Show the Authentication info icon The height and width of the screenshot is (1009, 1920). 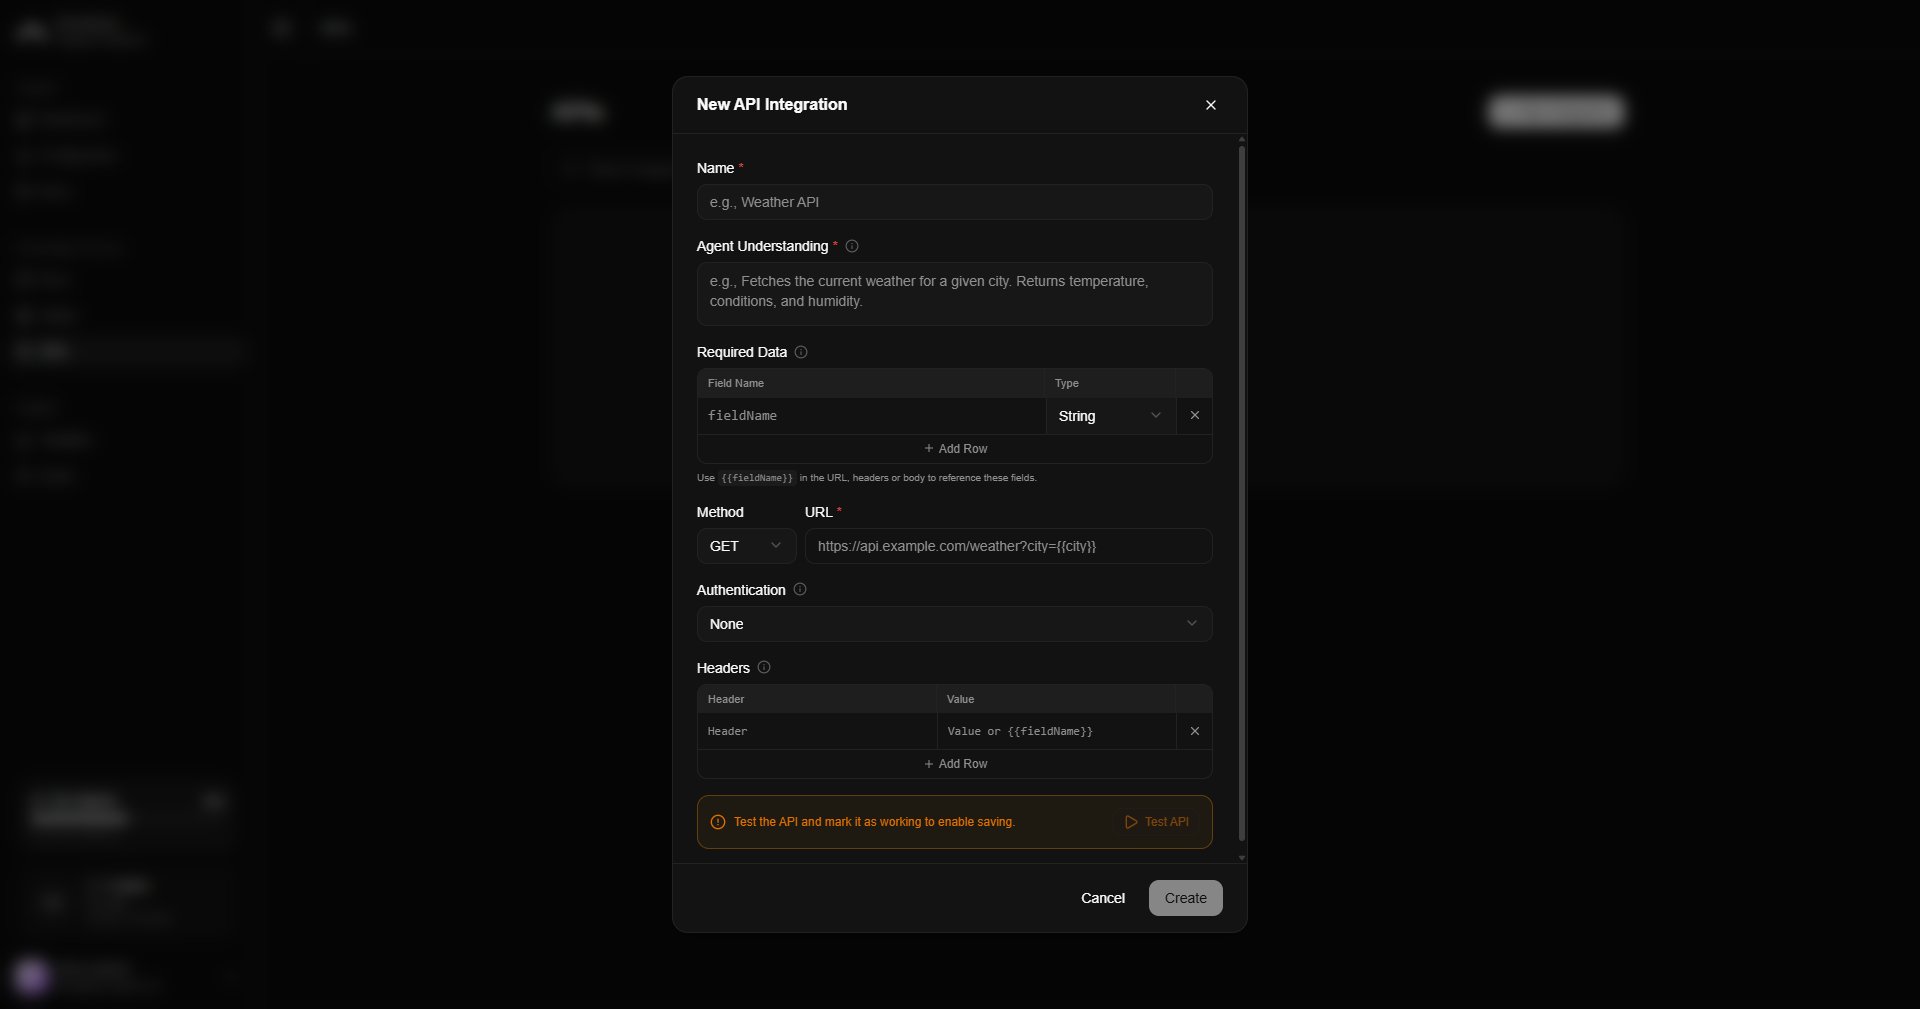click(x=800, y=590)
